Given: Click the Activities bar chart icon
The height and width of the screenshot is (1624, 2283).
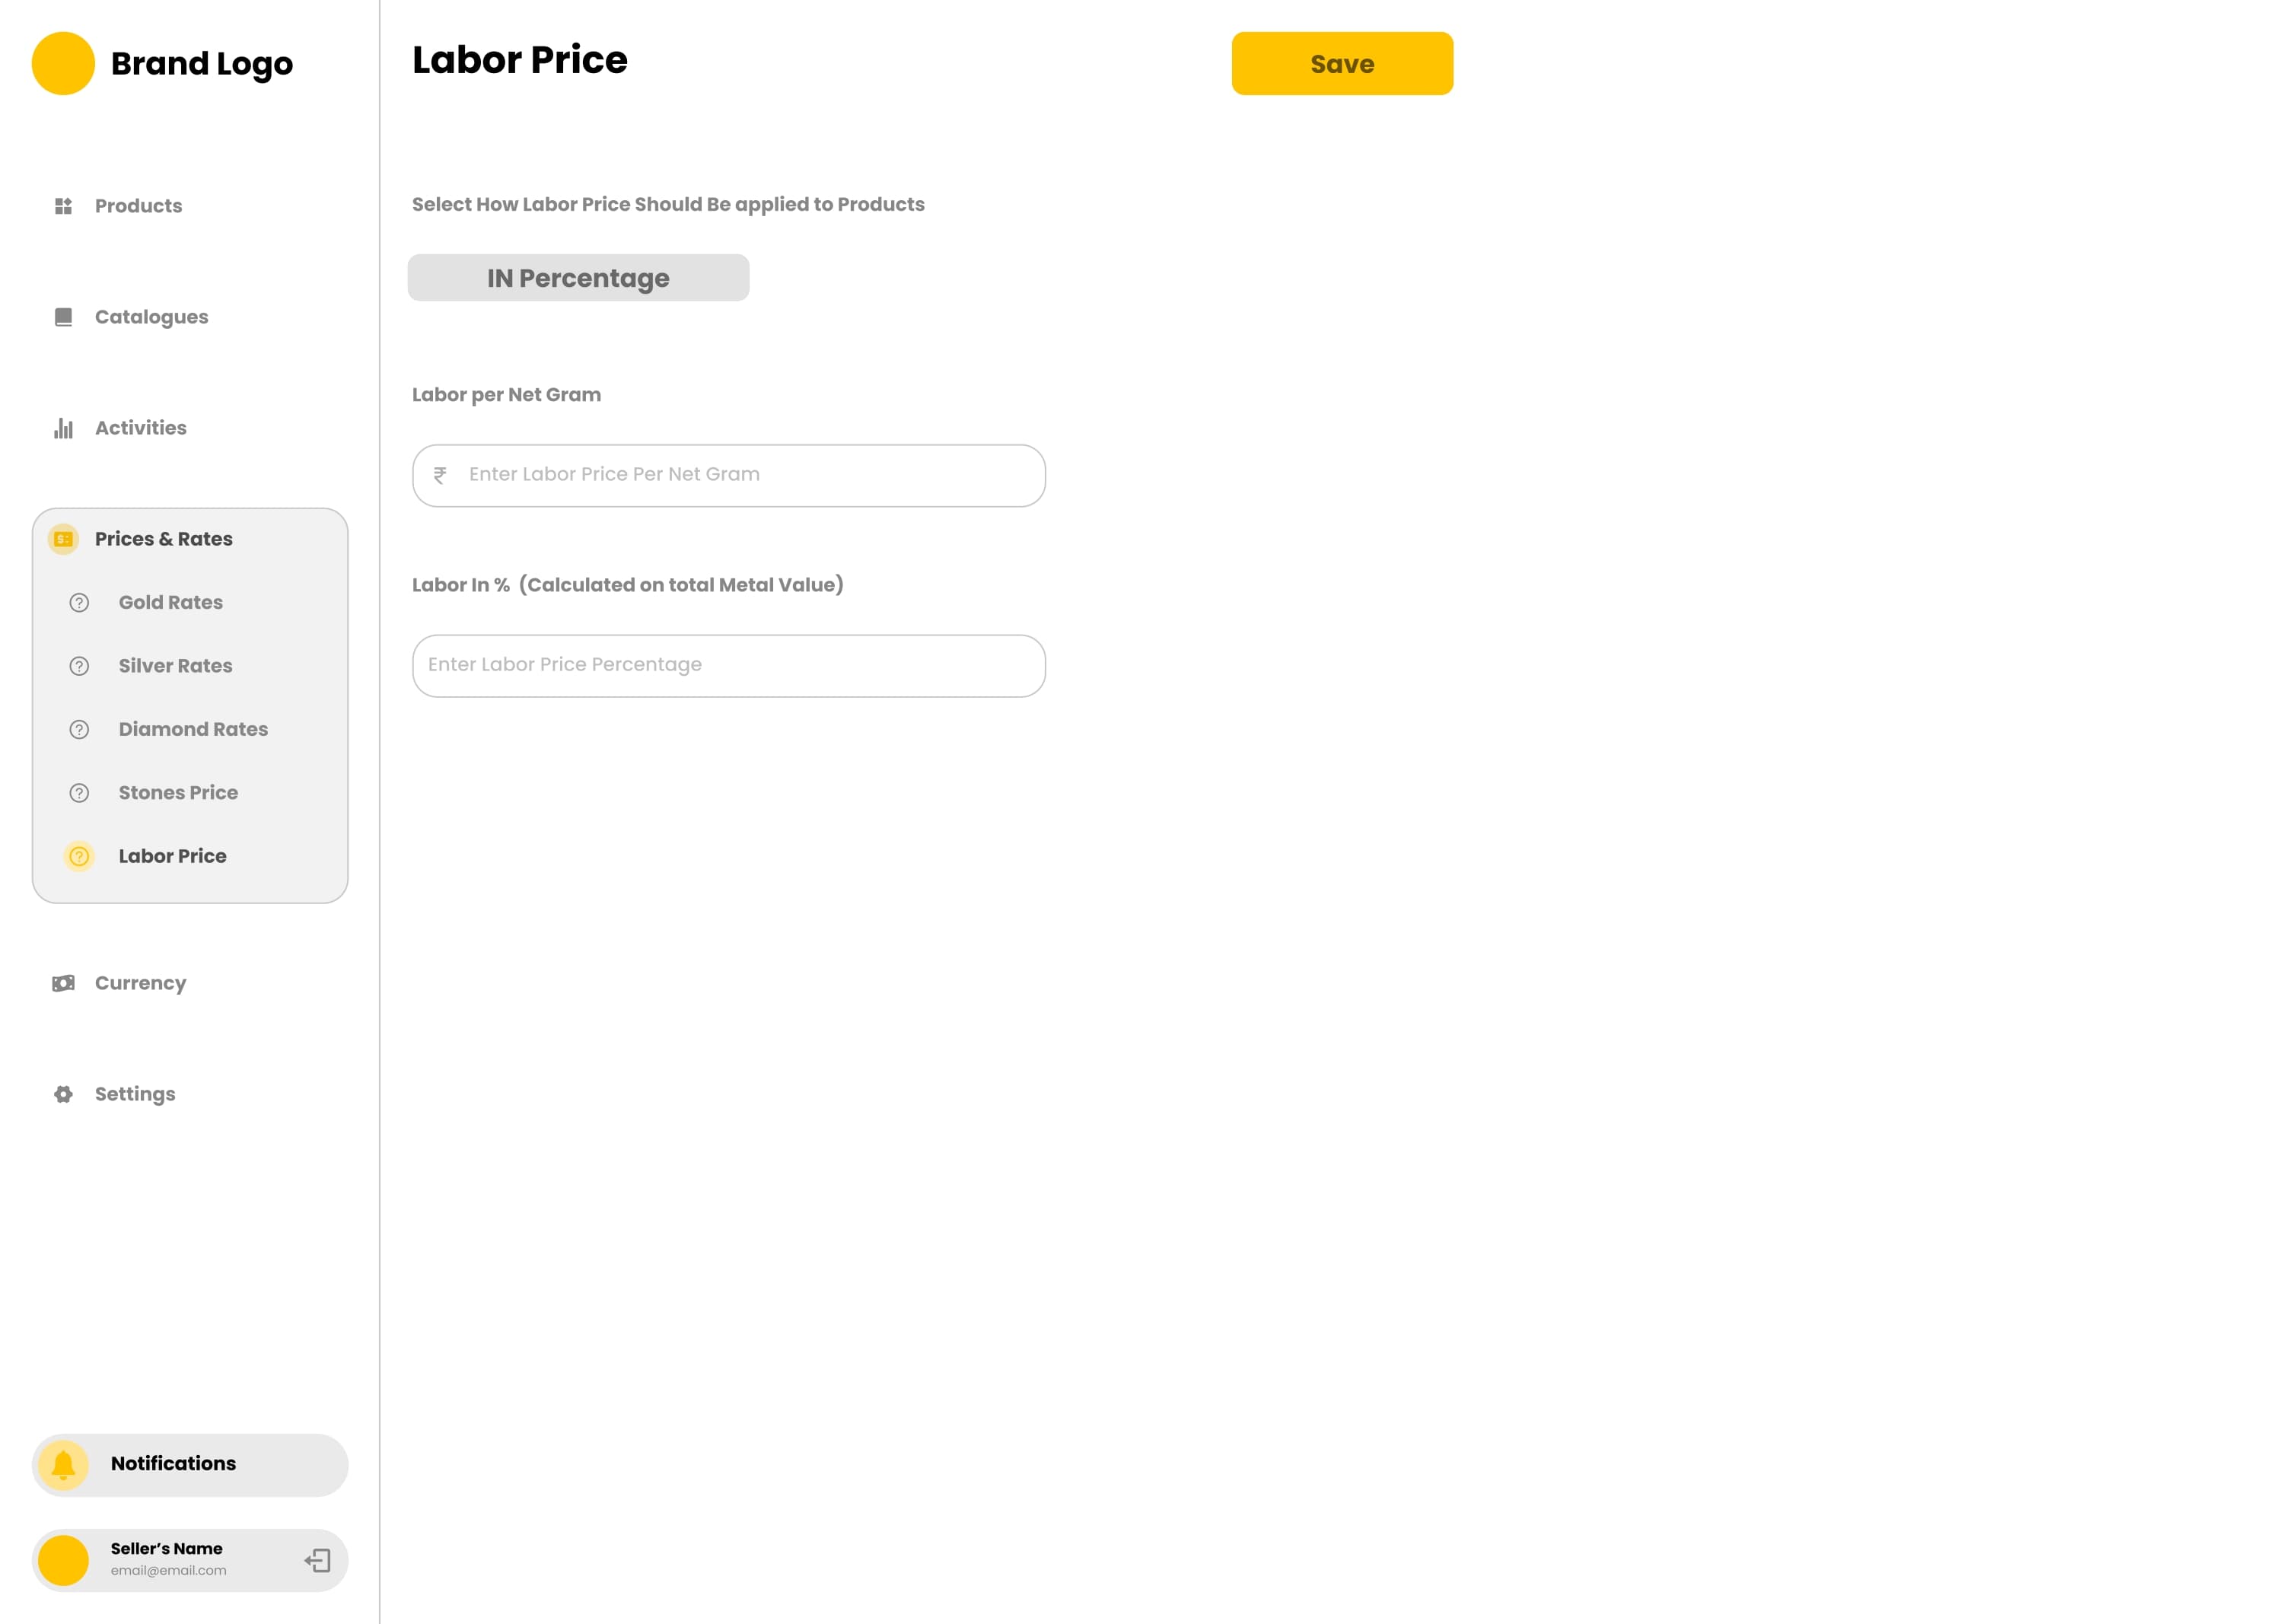Looking at the screenshot, I should (63, 428).
